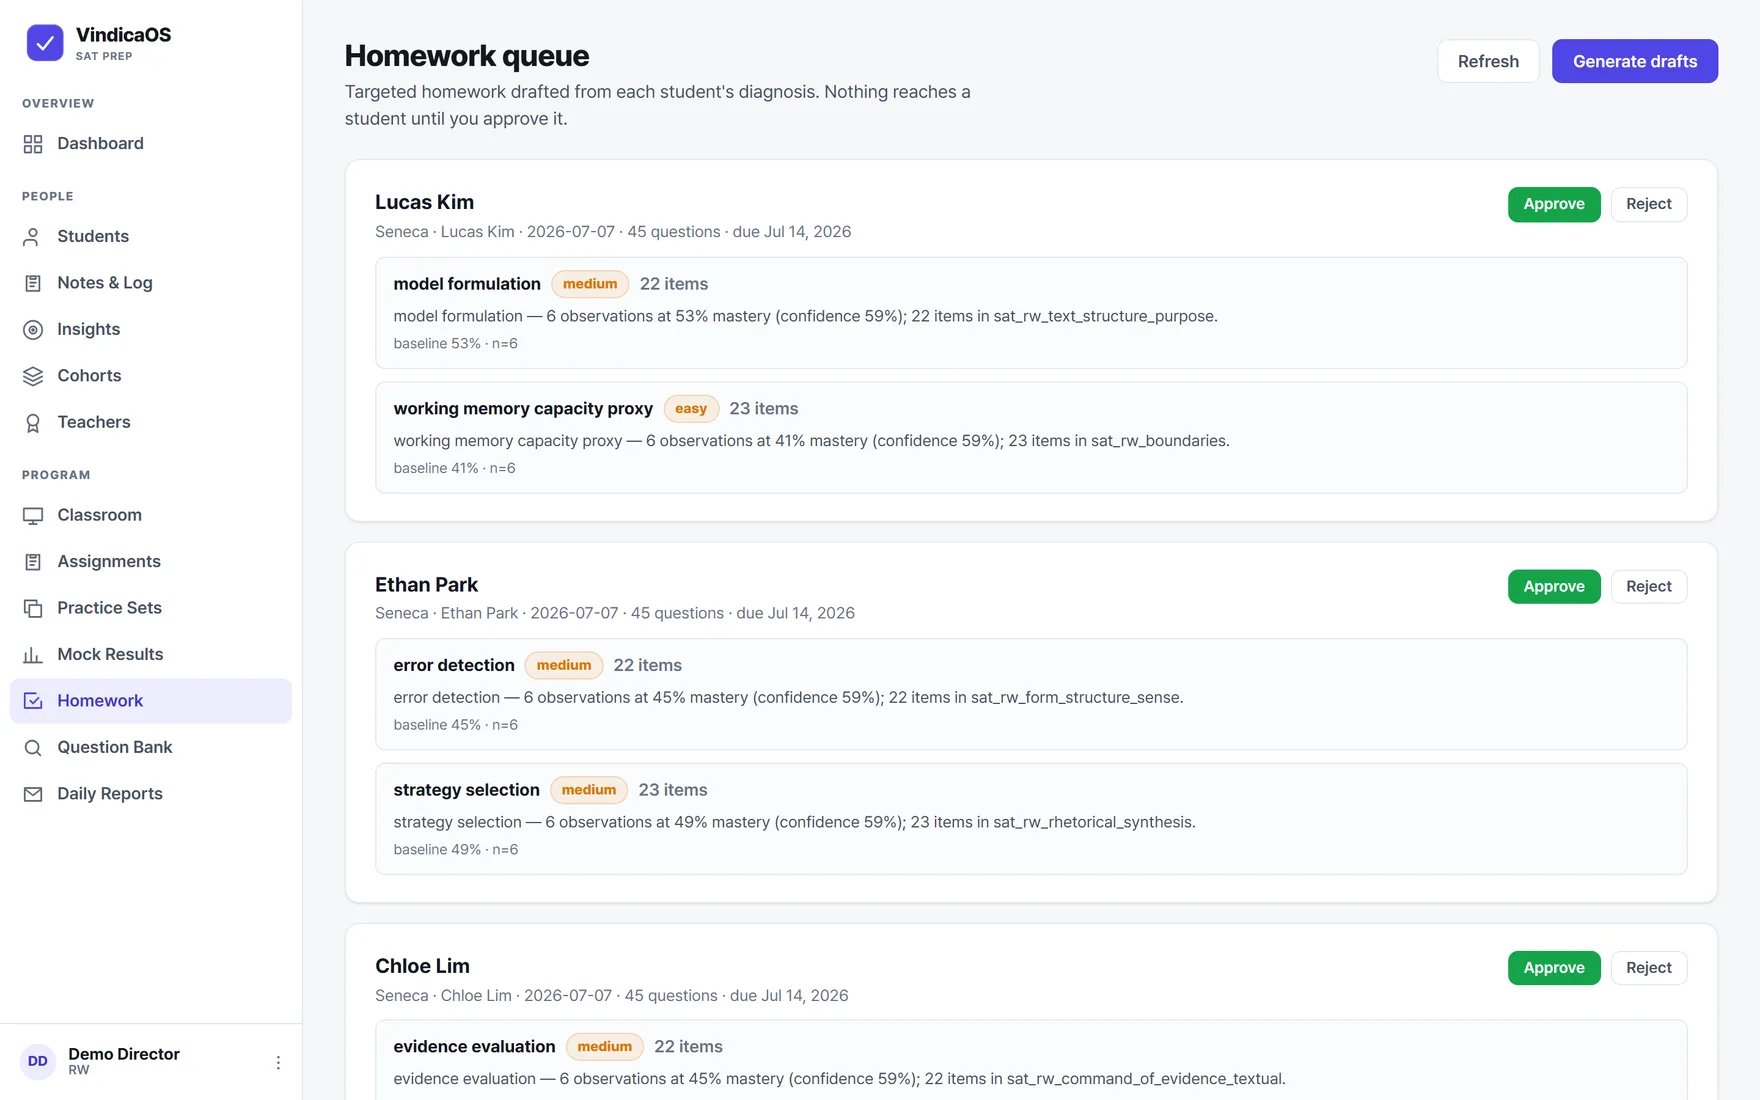Open Daily Reports from the sidebar

point(151,794)
